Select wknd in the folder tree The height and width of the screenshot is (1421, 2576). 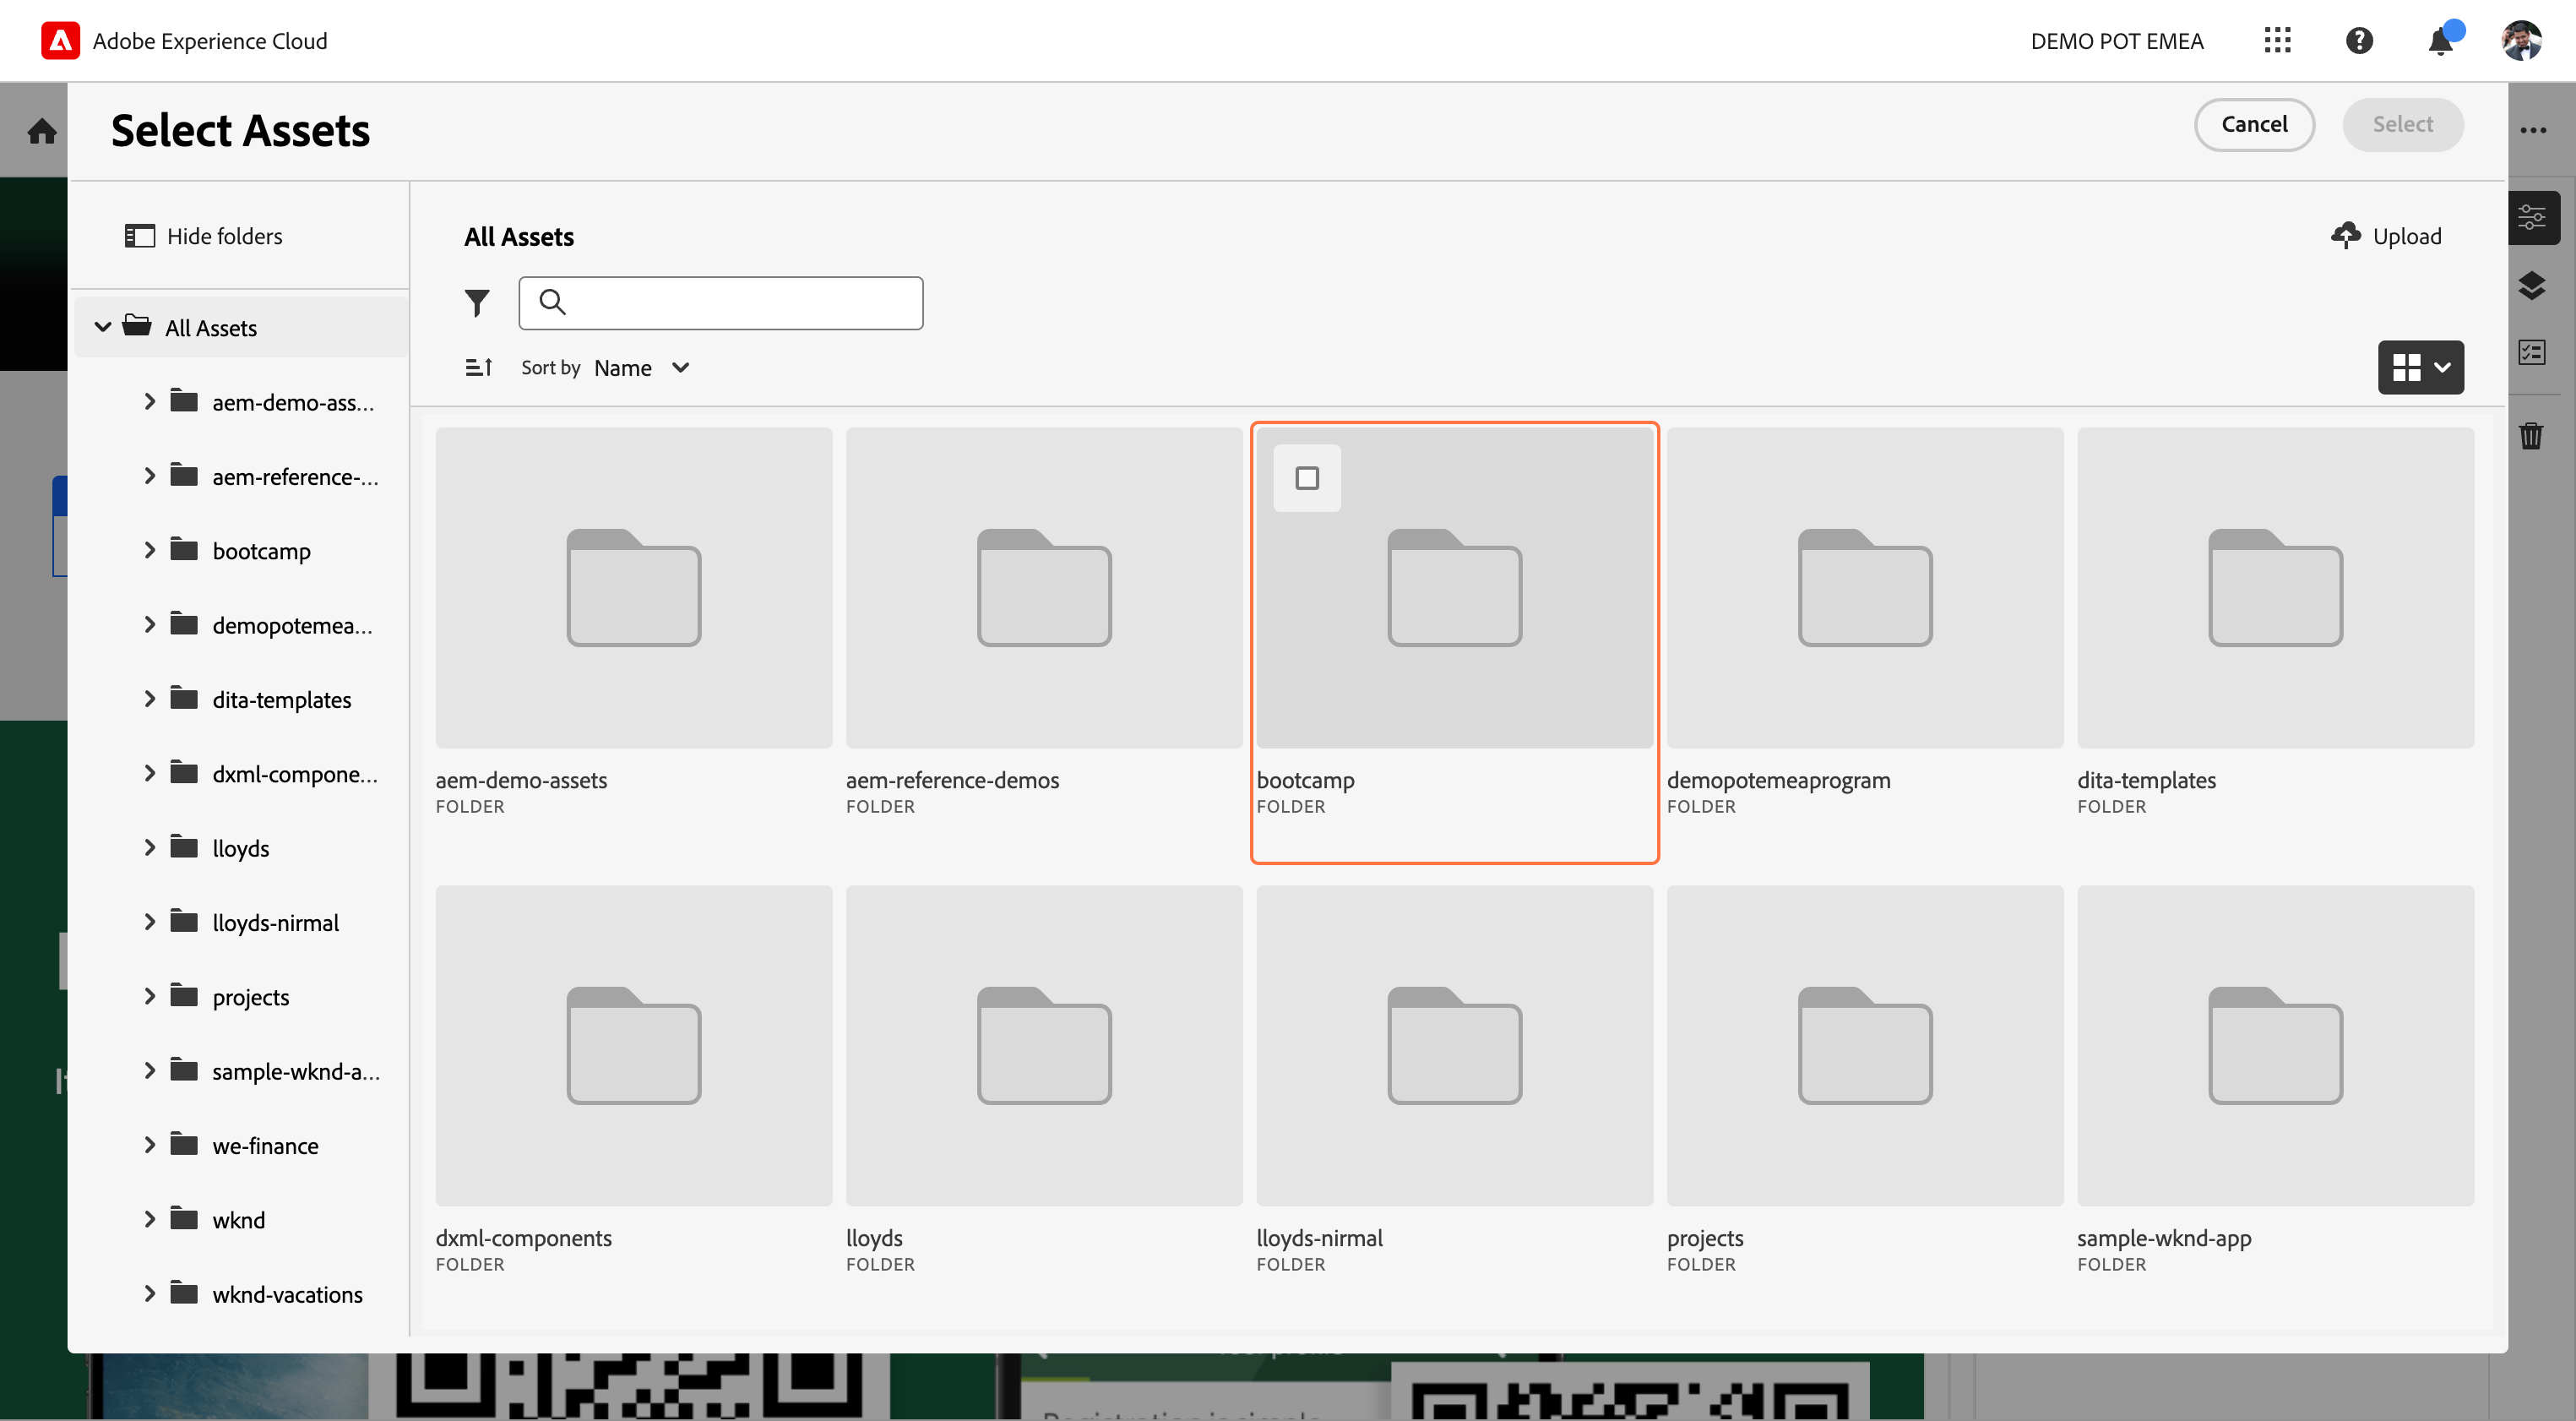tap(239, 1221)
